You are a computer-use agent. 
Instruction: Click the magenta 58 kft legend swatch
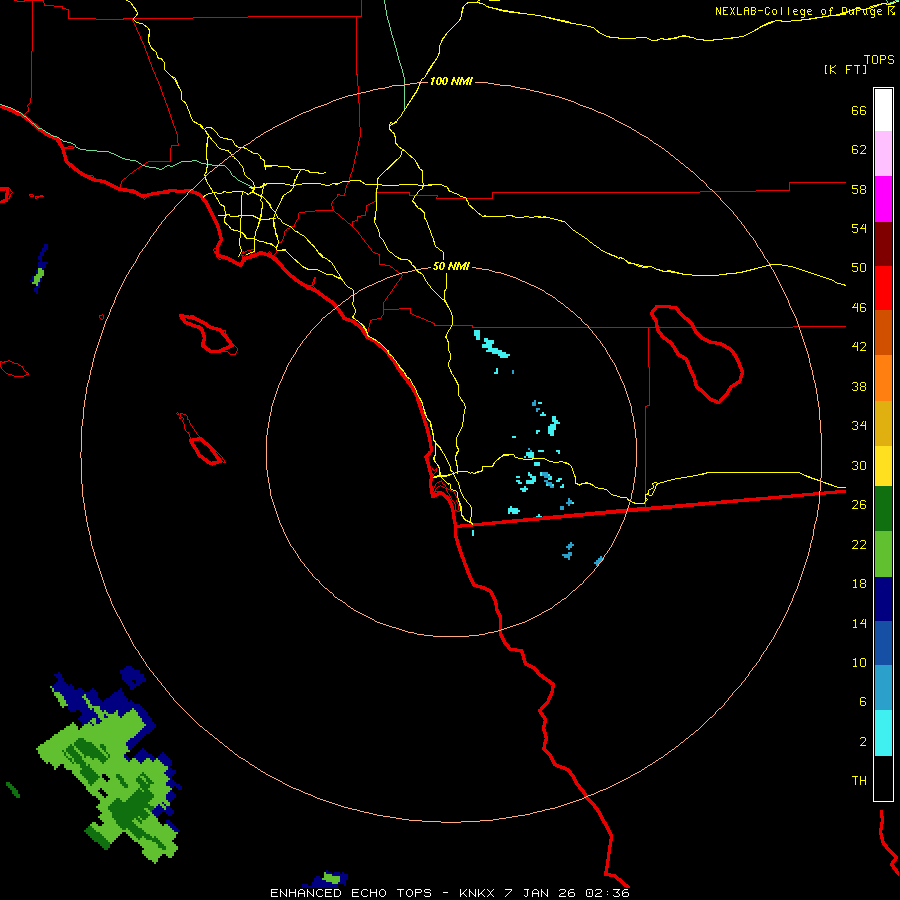[883, 199]
